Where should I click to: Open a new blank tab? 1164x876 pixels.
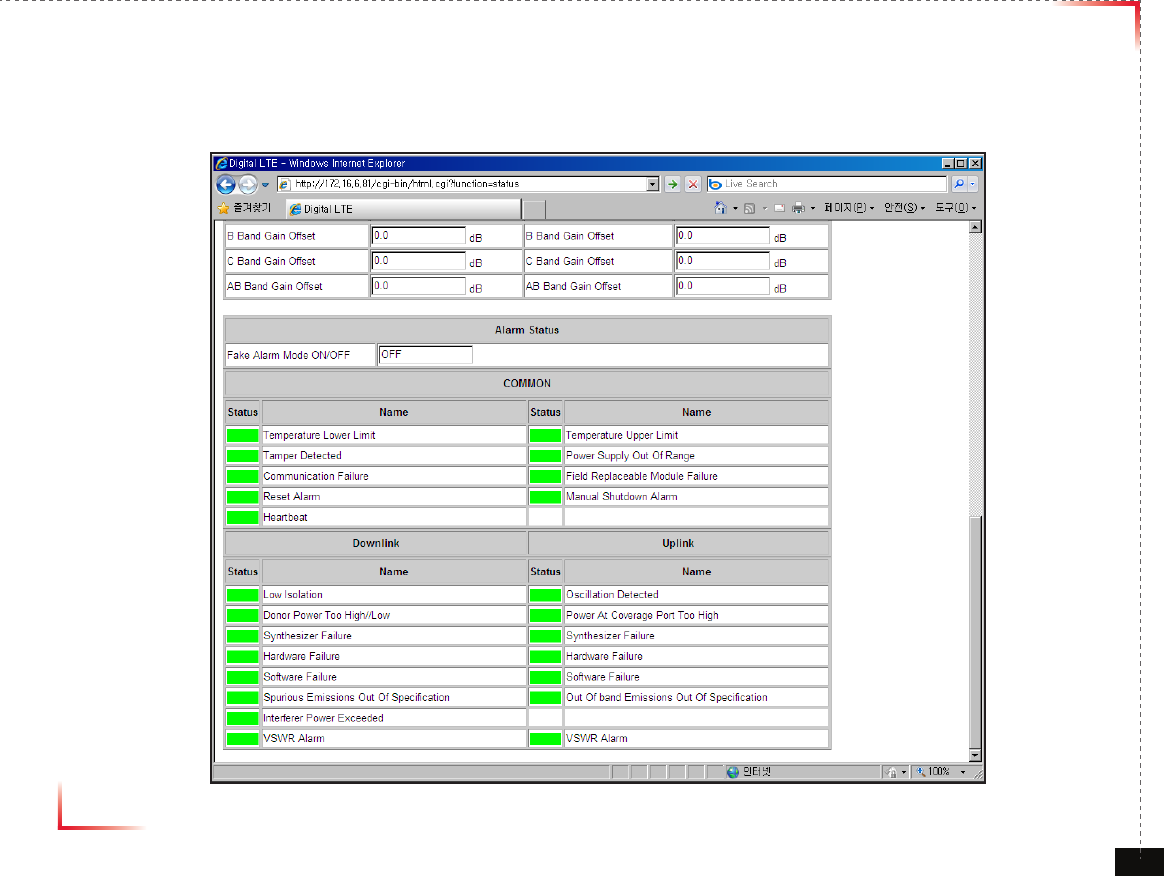tap(534, 209)
